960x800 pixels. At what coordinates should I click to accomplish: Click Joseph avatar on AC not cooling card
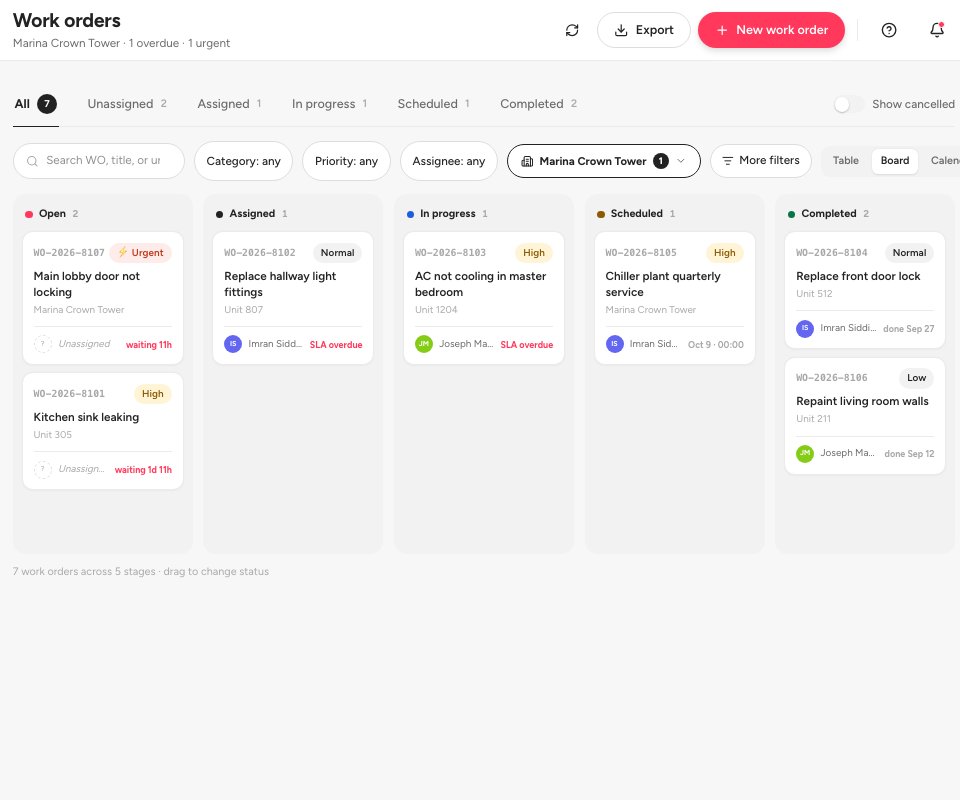[x=424, y=344]
